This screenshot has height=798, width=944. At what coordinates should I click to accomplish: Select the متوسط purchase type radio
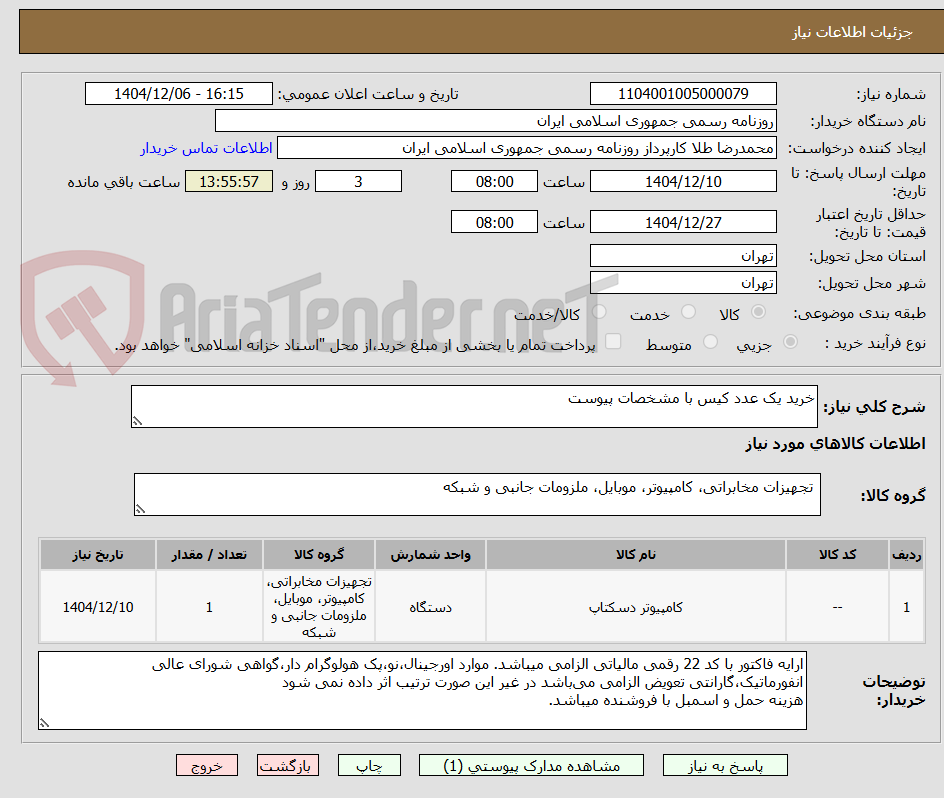point(710,341)
